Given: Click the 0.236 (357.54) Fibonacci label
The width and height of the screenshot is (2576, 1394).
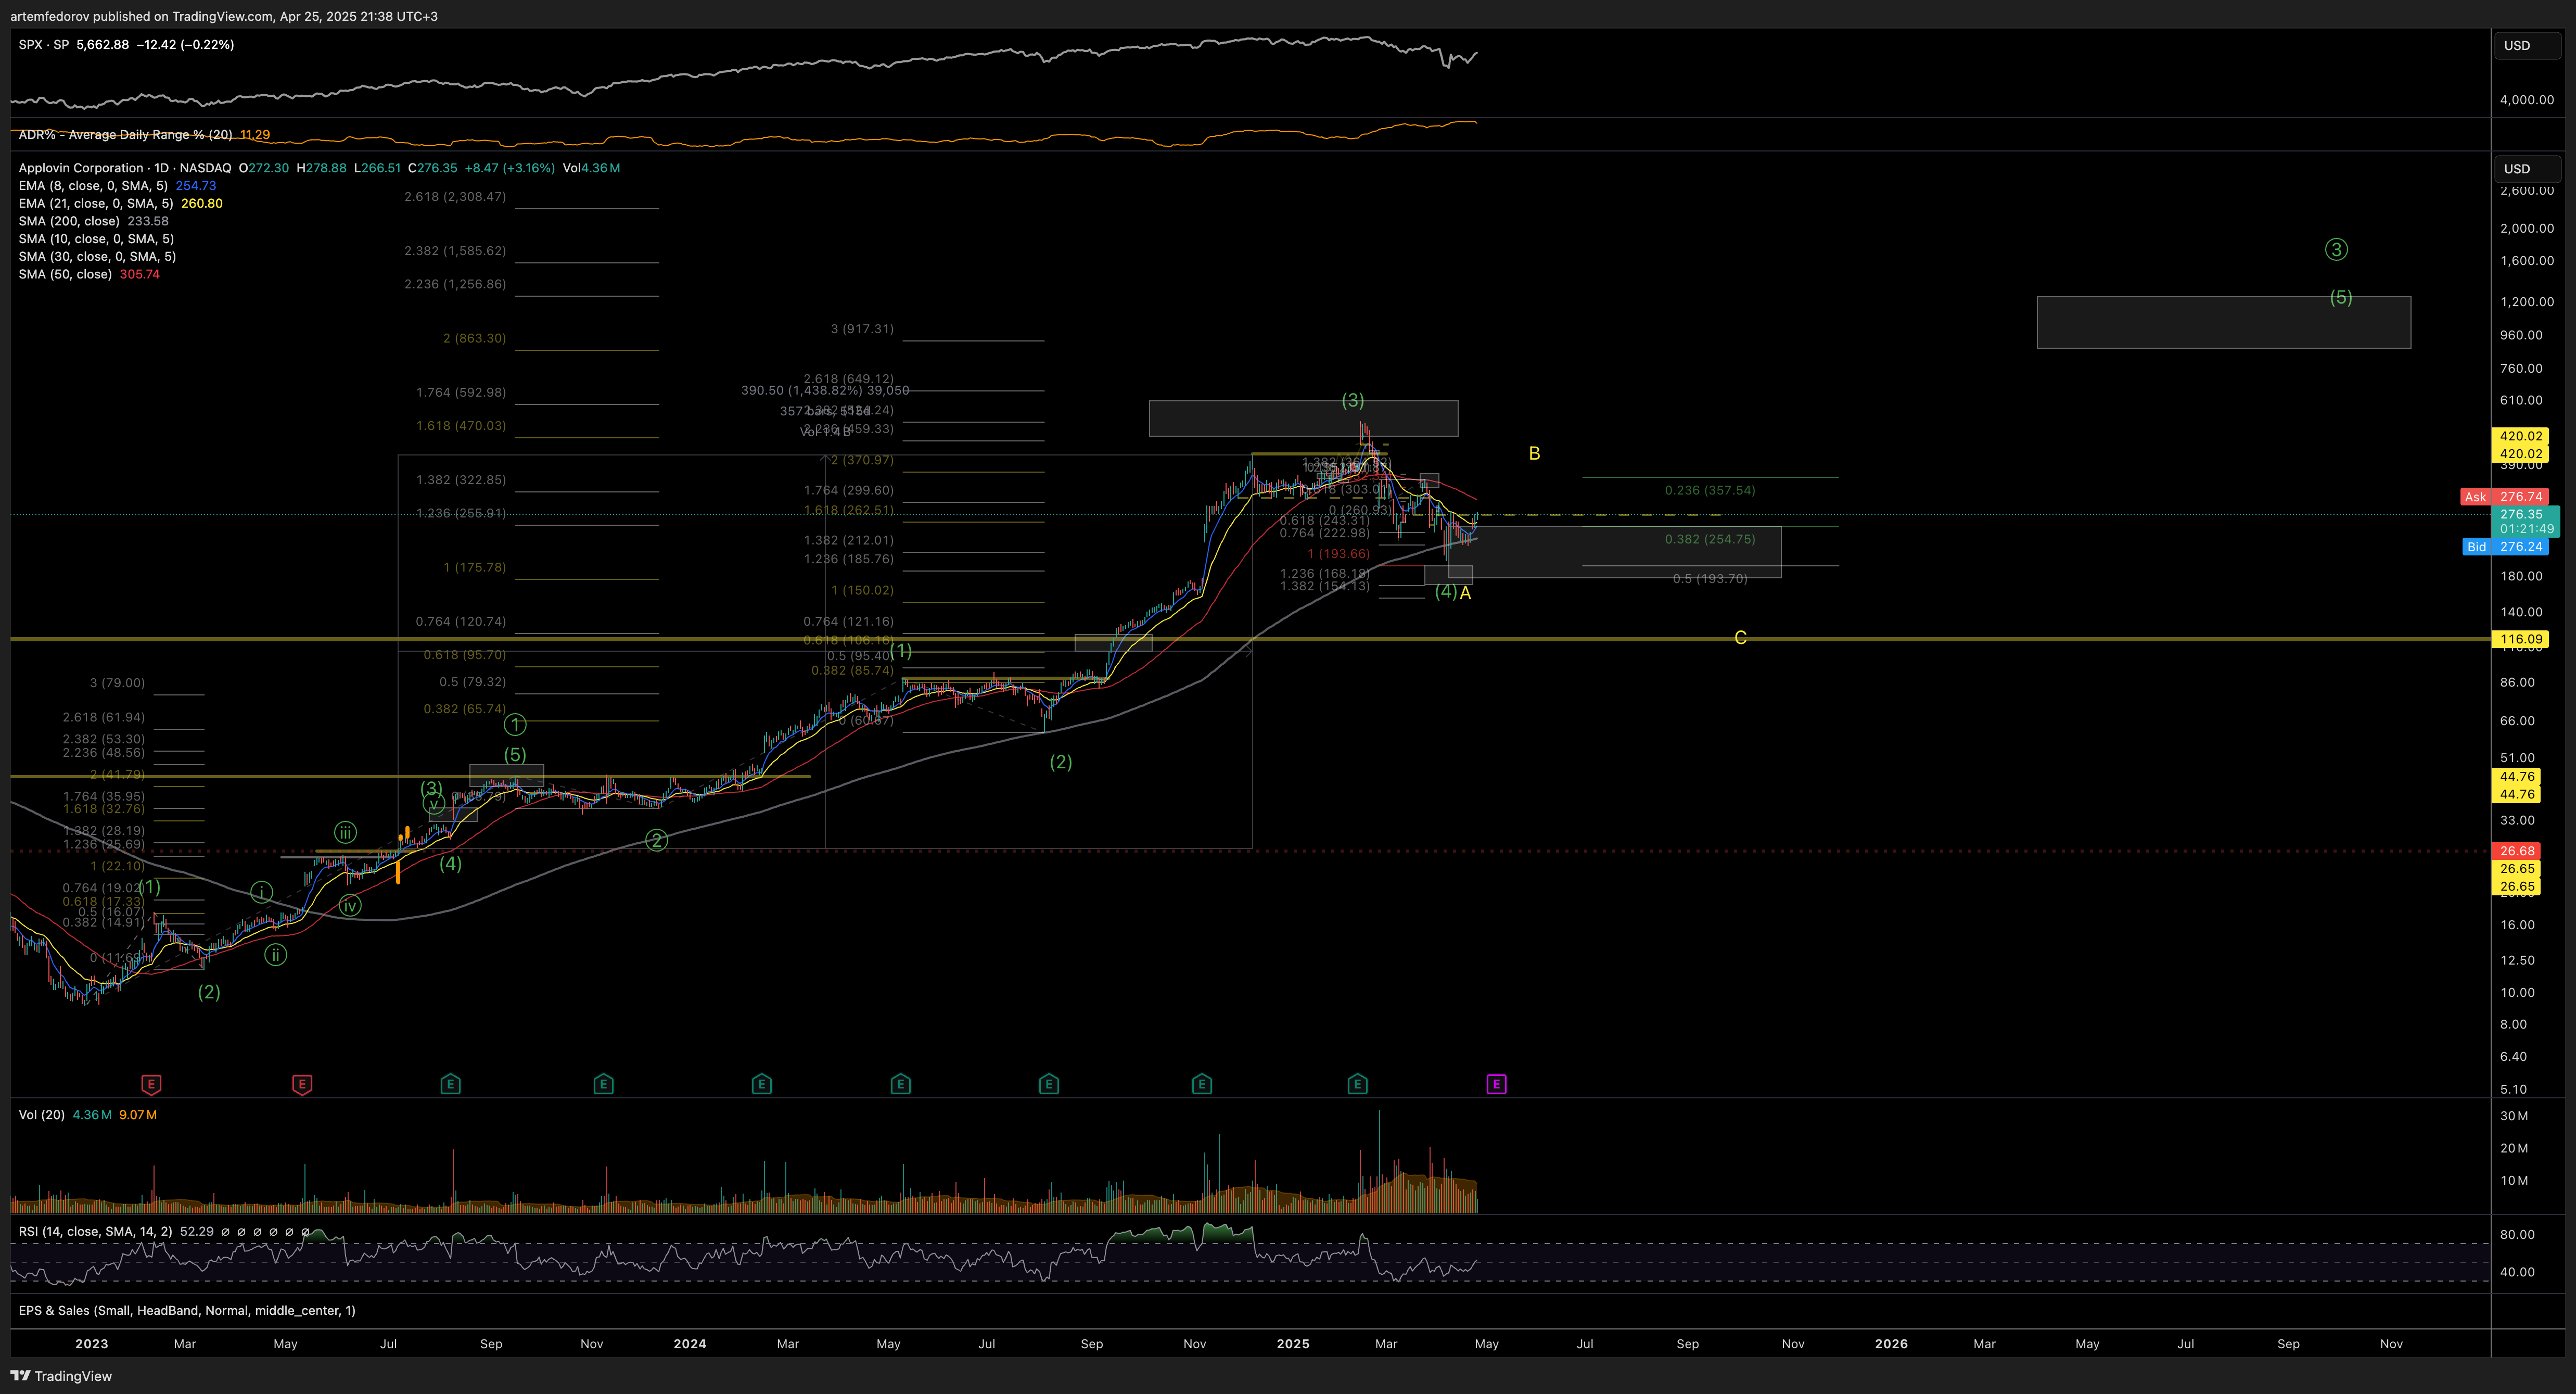Looking at the screenshot, I should pyautogui.click(x=1709, y=491).
